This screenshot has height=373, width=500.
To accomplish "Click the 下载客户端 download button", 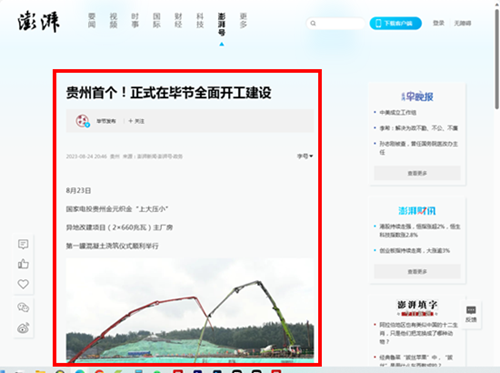I will 396,23.
